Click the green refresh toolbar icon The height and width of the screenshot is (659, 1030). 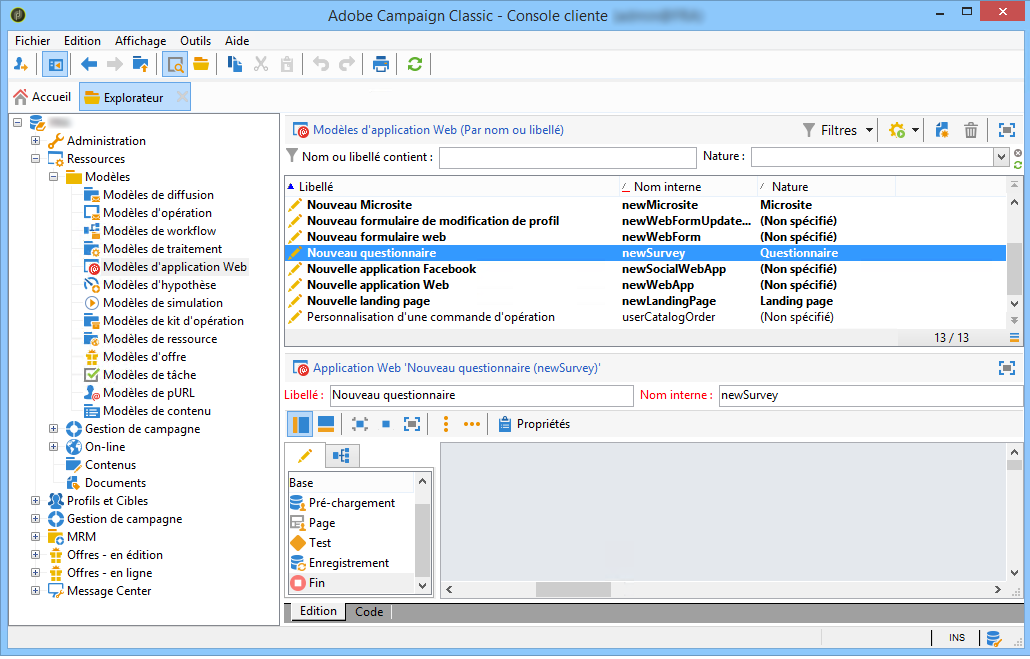point(414,64)
